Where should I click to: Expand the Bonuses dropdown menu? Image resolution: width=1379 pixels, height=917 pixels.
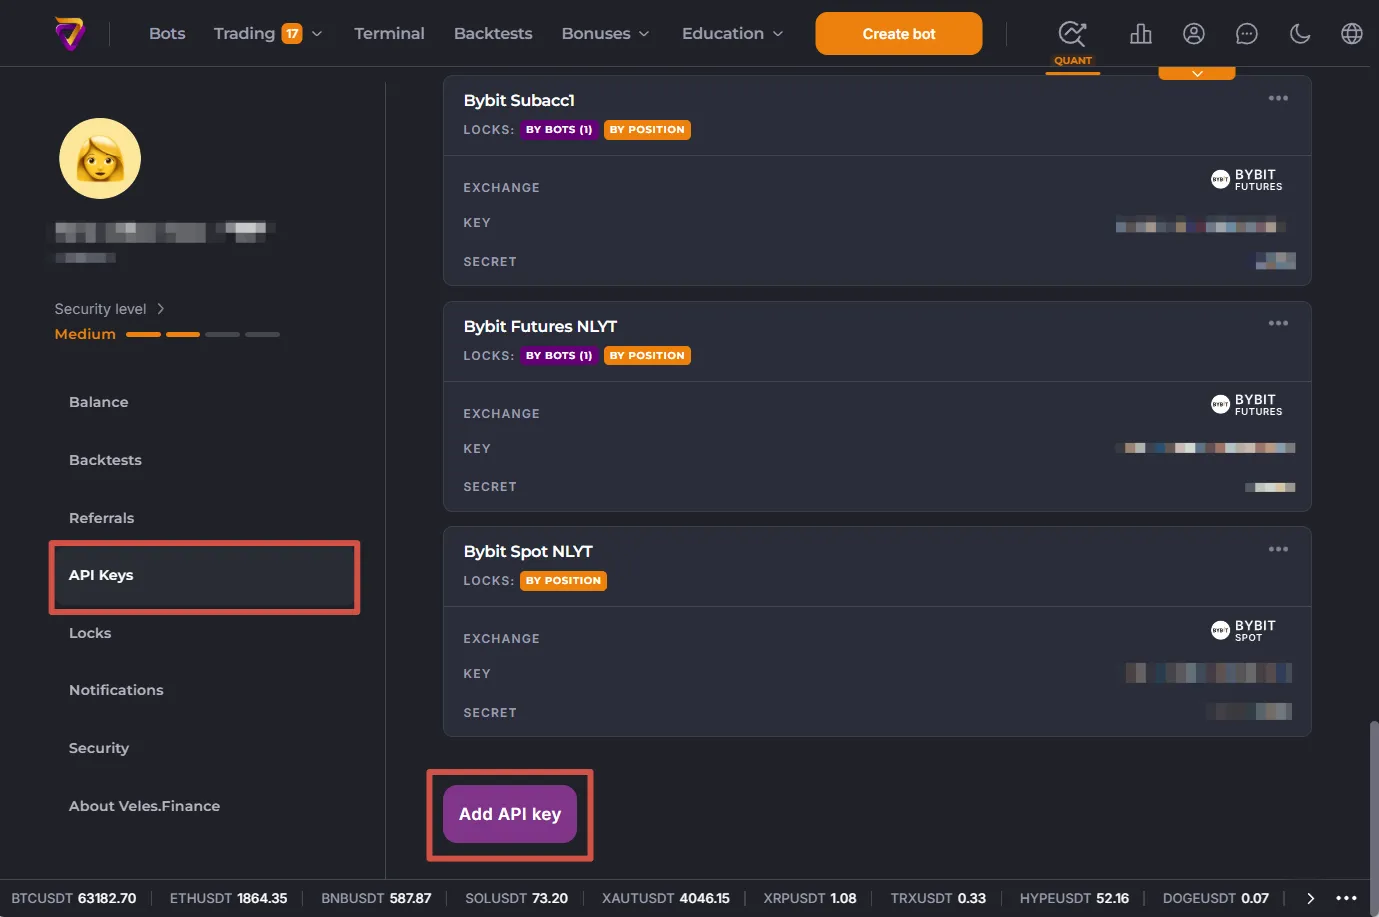644,34
